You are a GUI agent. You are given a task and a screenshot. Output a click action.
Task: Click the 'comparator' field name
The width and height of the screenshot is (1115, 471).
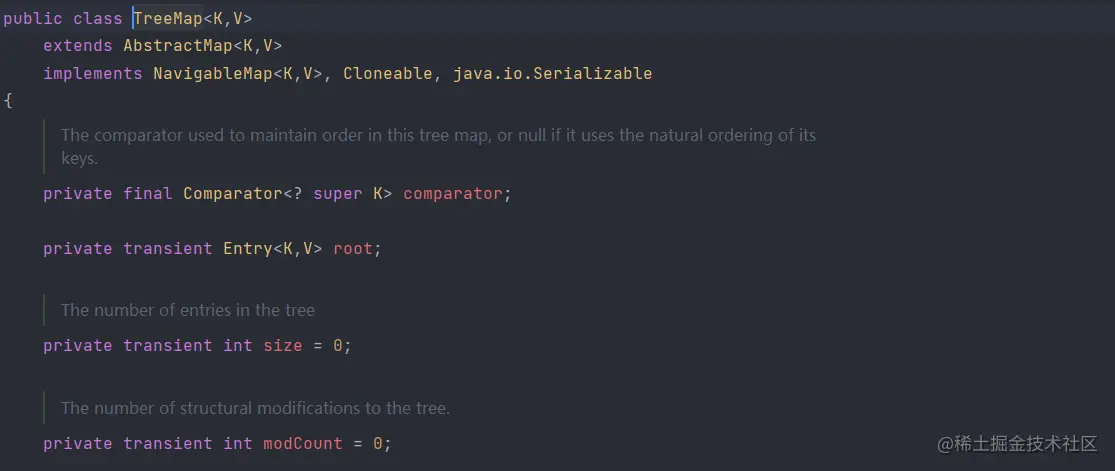[453, 194]
